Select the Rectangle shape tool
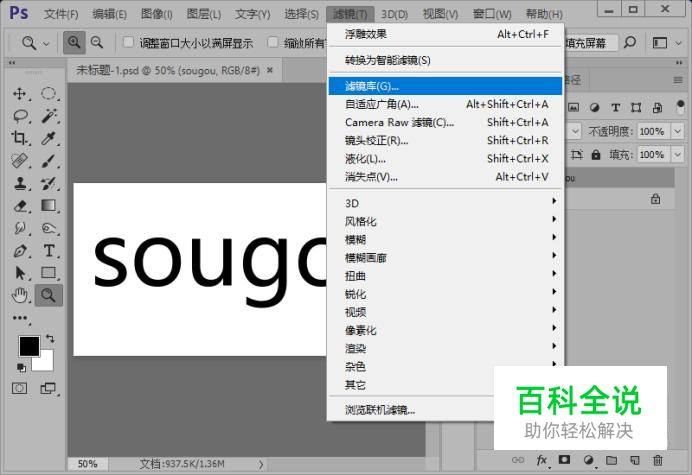 tap(48, 273)
